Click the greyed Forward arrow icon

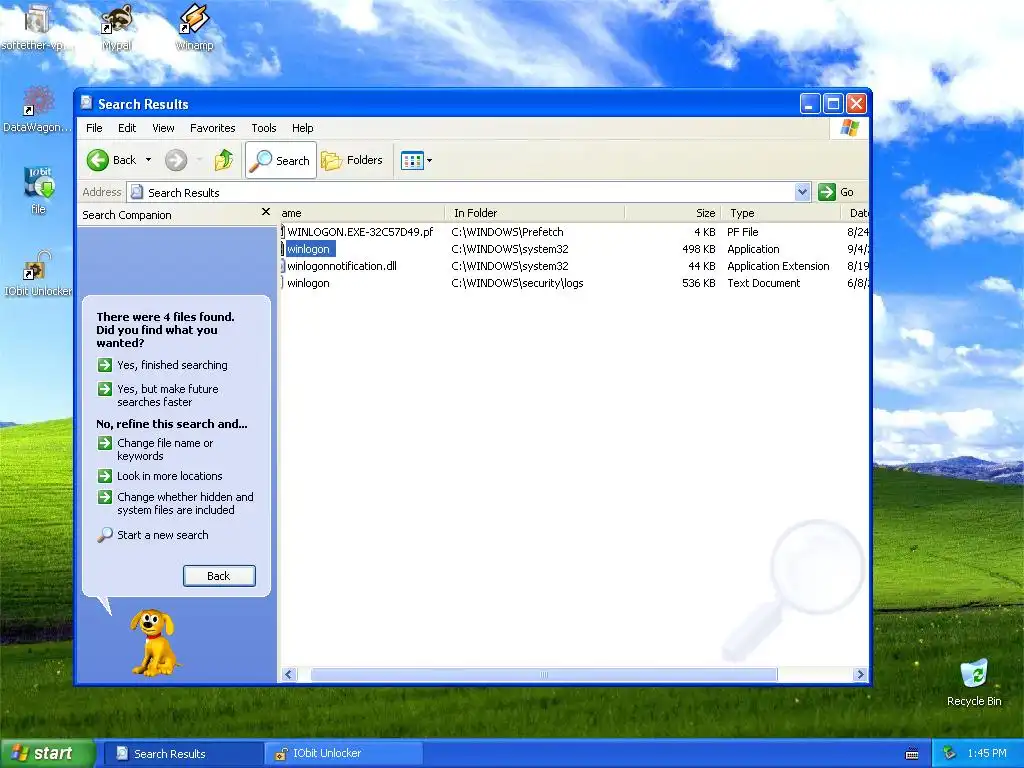(x=176, y=160)
